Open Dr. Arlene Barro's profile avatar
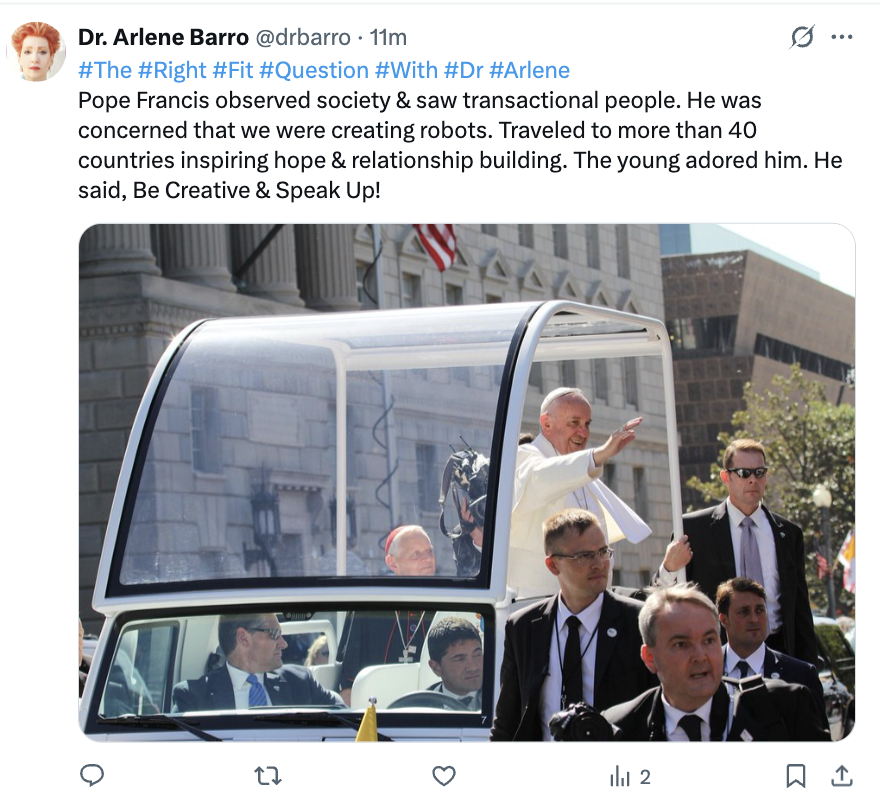This screenshot has height=794, width=880. 36,51
